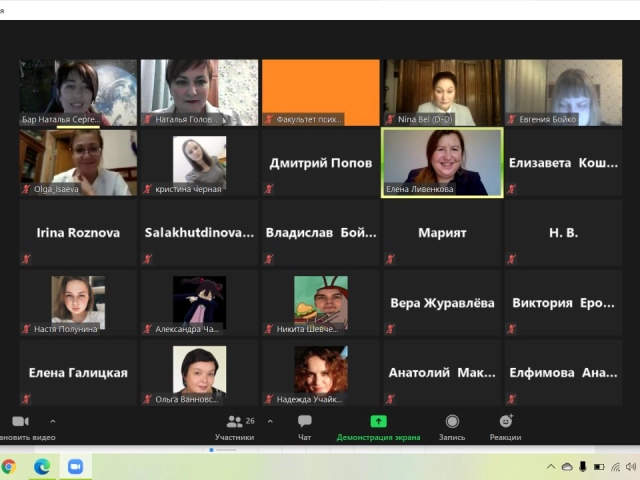Viewport: 640px width, 480px height.
Task: Click Zoom icon in Windows taskbar
Action: 74,466
